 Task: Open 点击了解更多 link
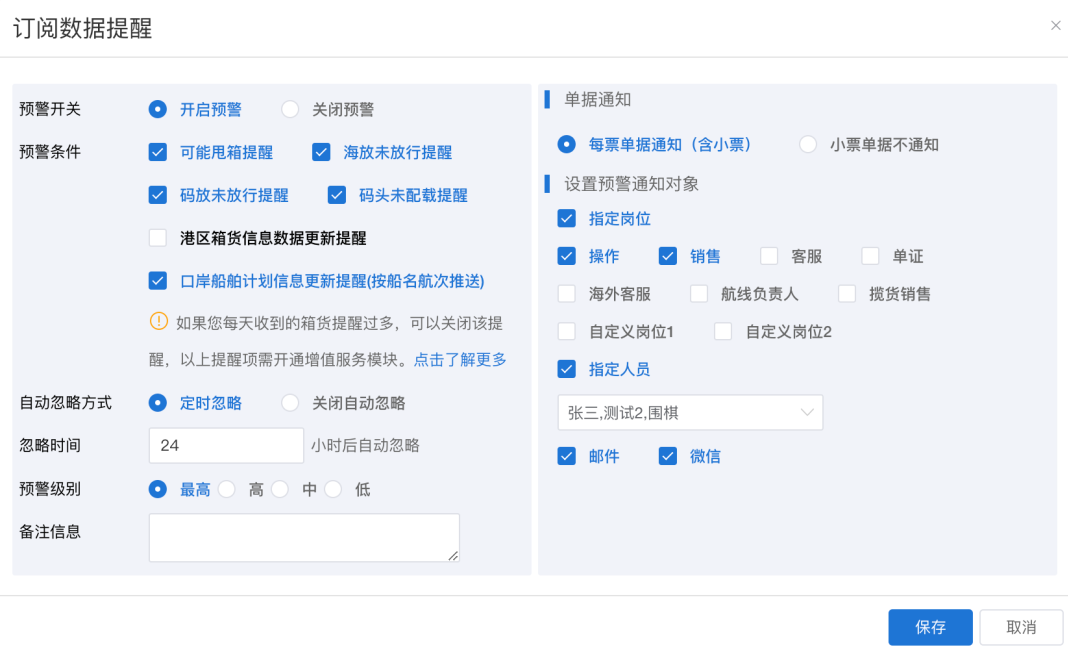pos(460,360)
